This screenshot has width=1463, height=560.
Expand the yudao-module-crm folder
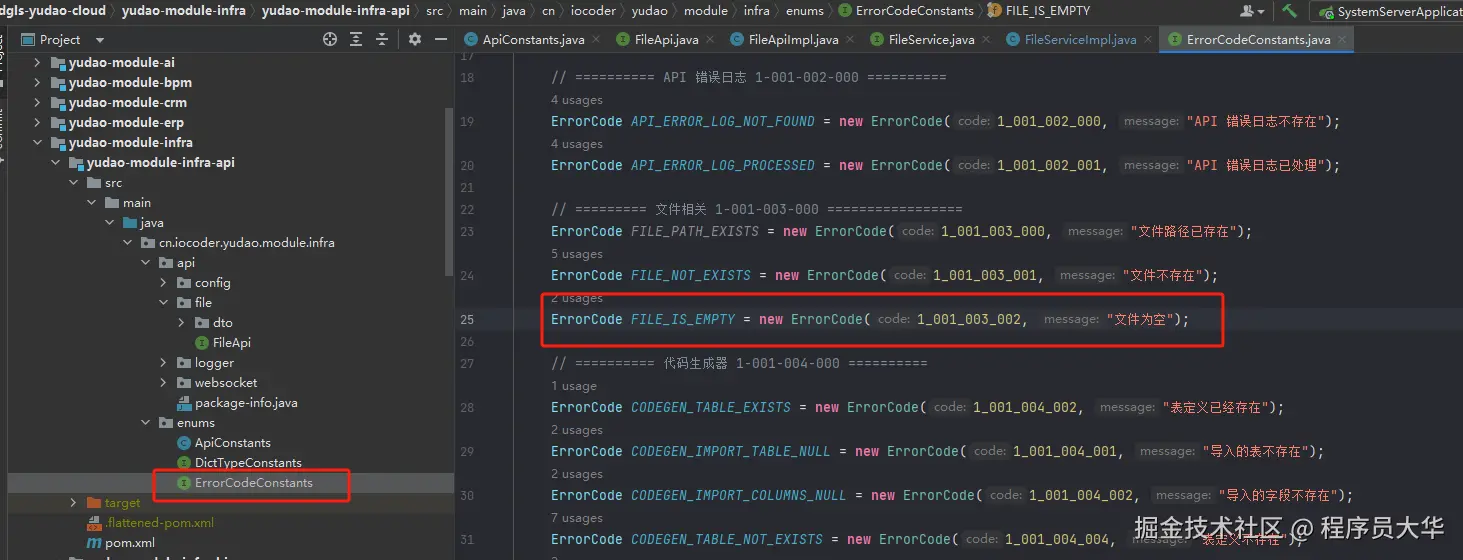pyautogui.click(x=37, y=102)
